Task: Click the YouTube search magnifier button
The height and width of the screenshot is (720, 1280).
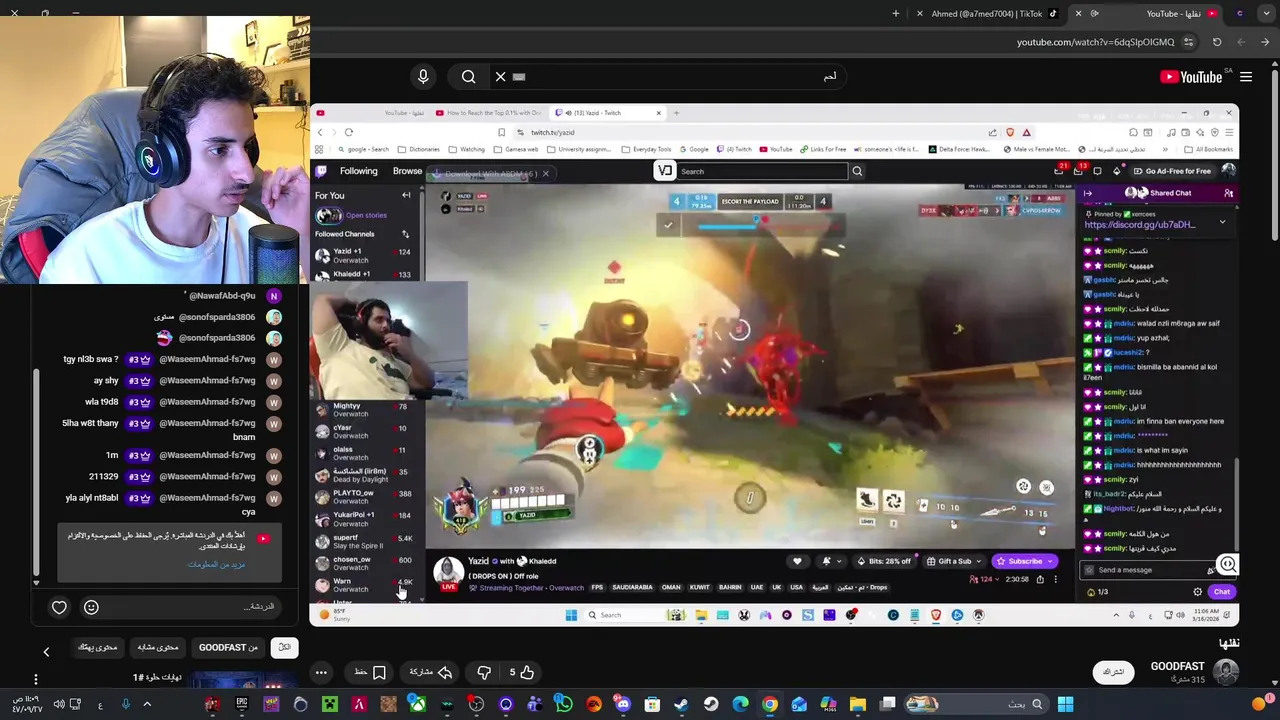Action: (468, 76)
